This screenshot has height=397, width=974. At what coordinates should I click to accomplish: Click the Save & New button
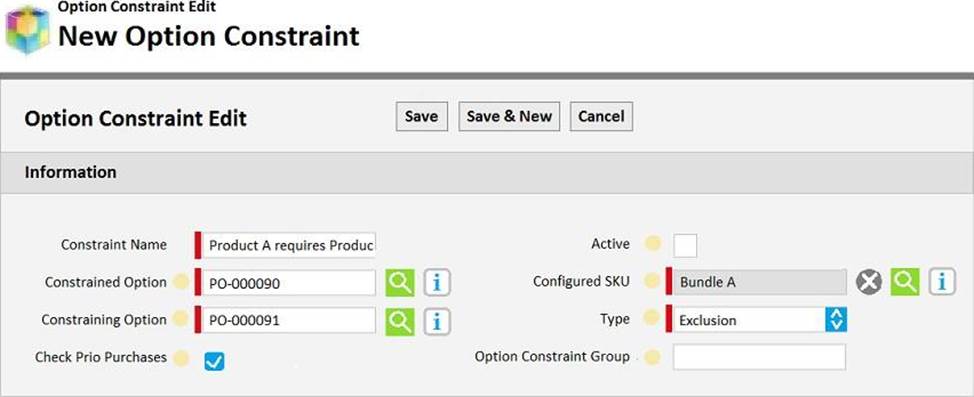509,116
